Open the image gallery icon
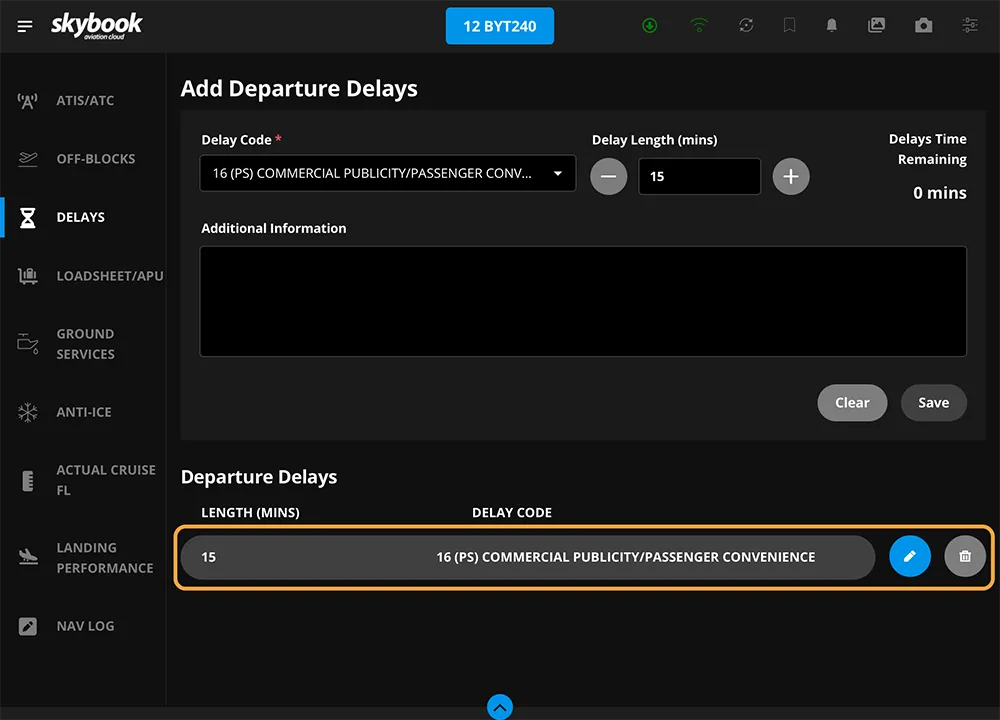 pos(876,26)
